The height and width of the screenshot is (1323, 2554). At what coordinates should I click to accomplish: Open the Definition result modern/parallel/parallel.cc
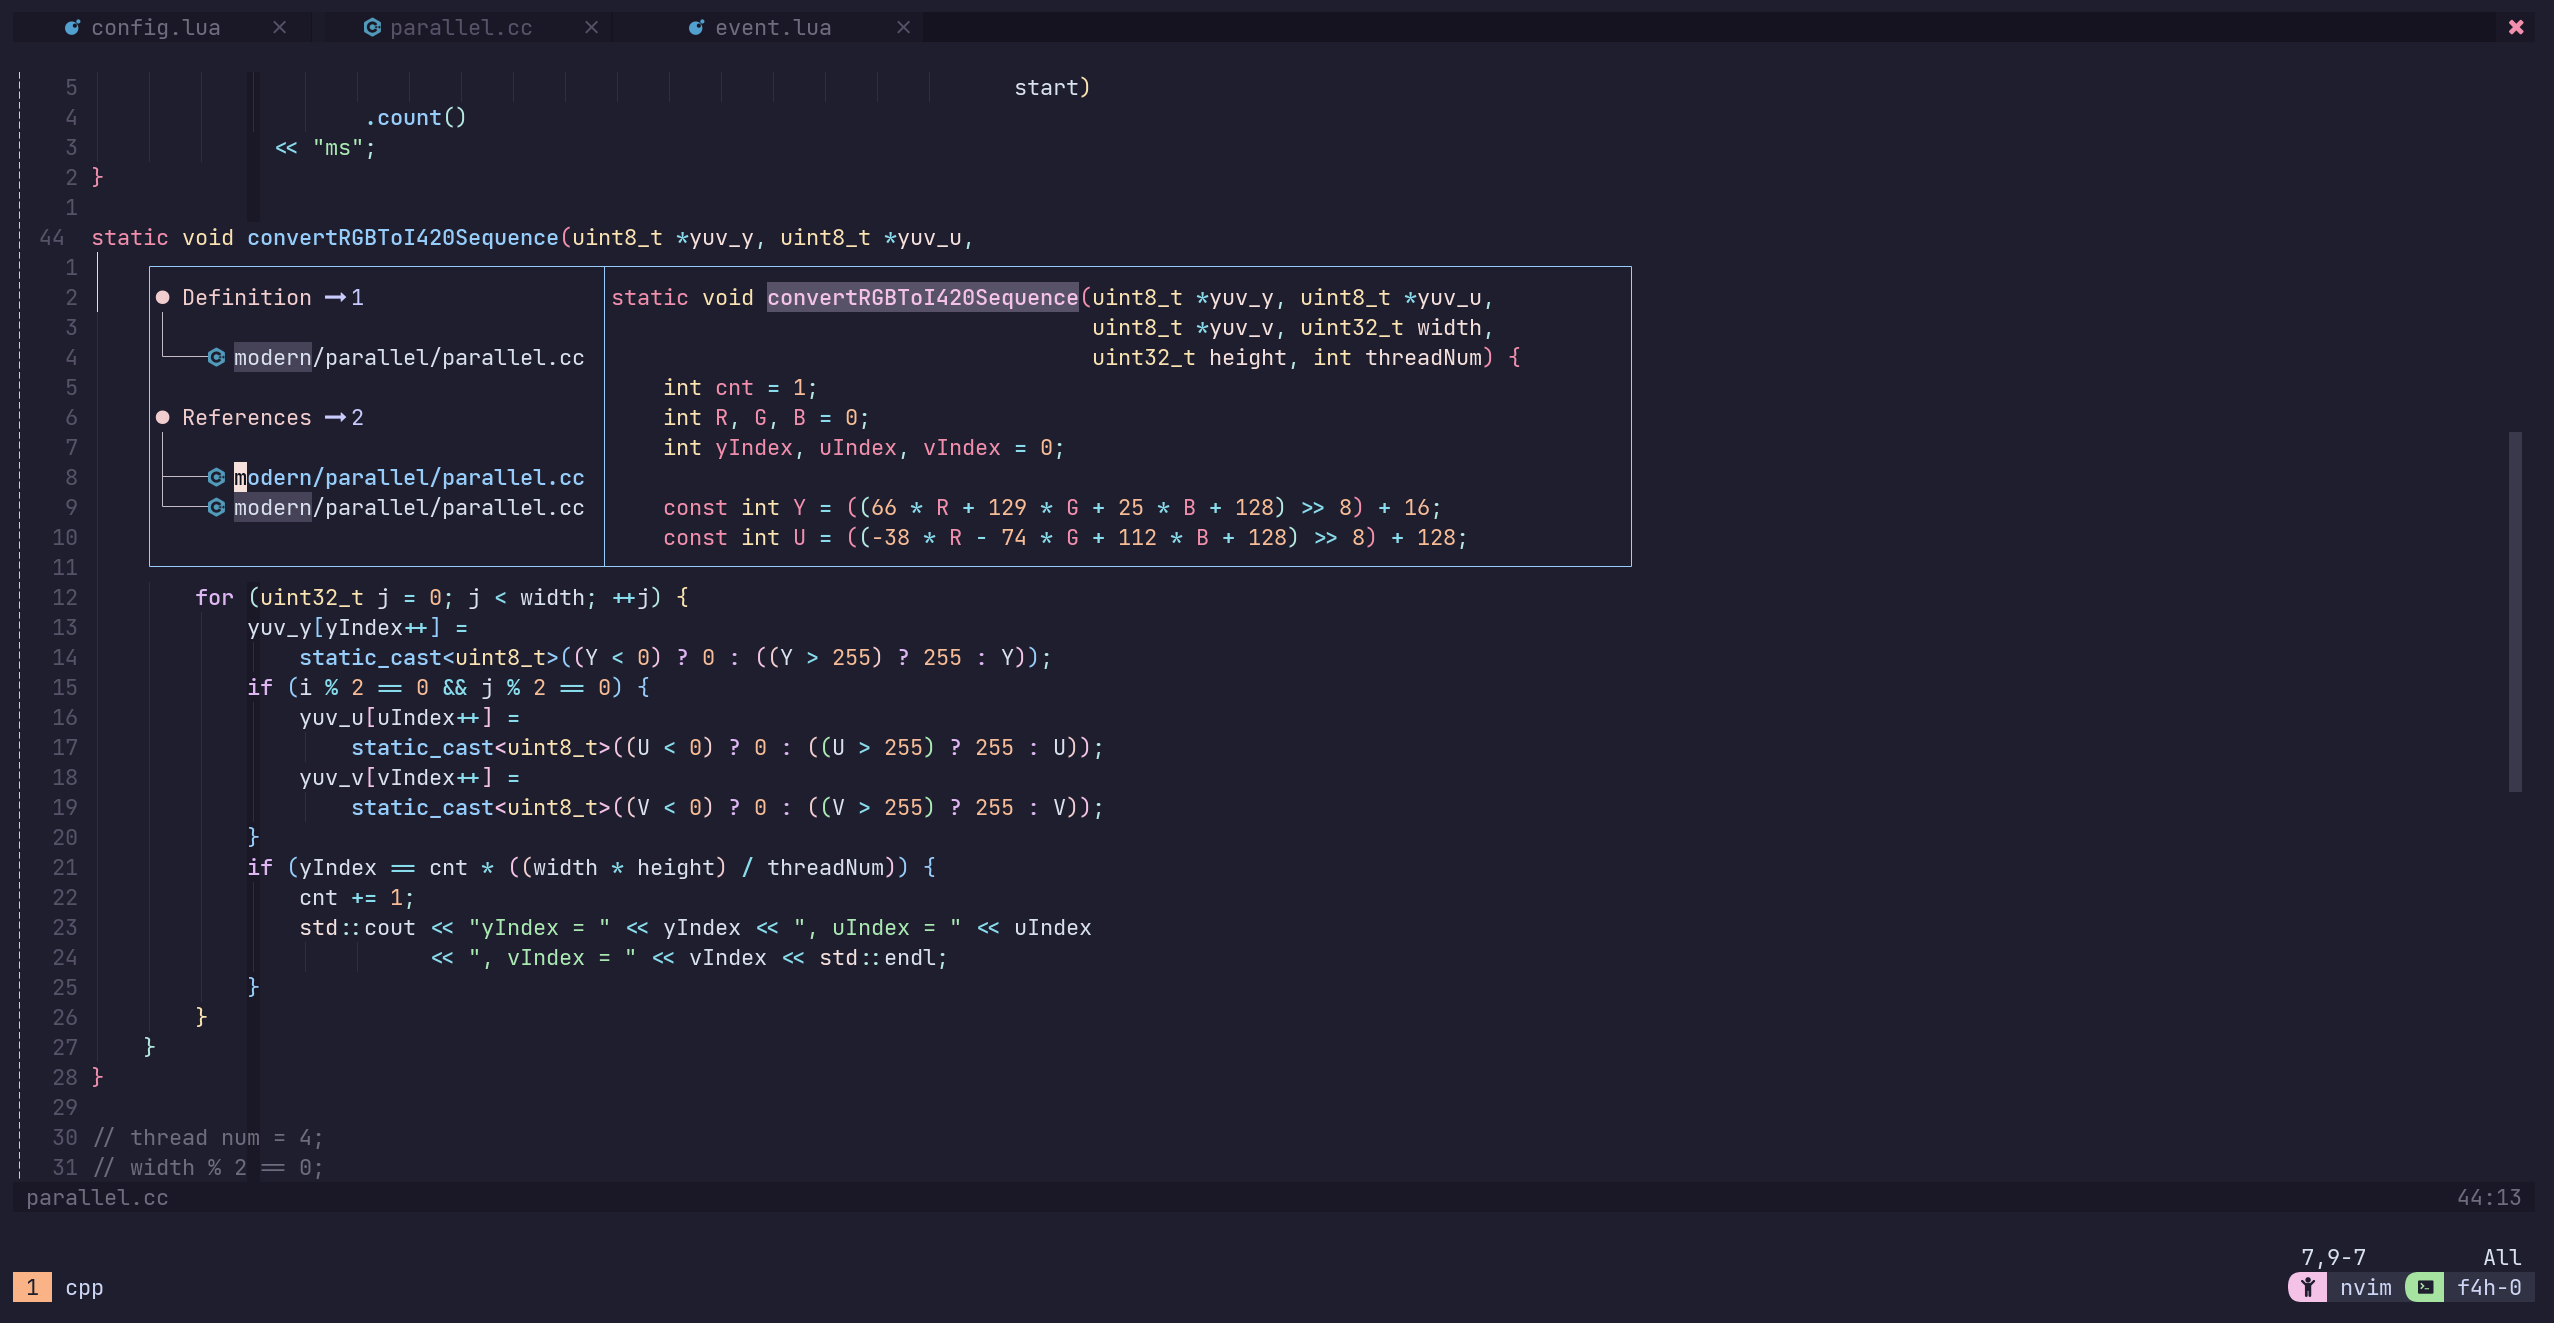408,358
